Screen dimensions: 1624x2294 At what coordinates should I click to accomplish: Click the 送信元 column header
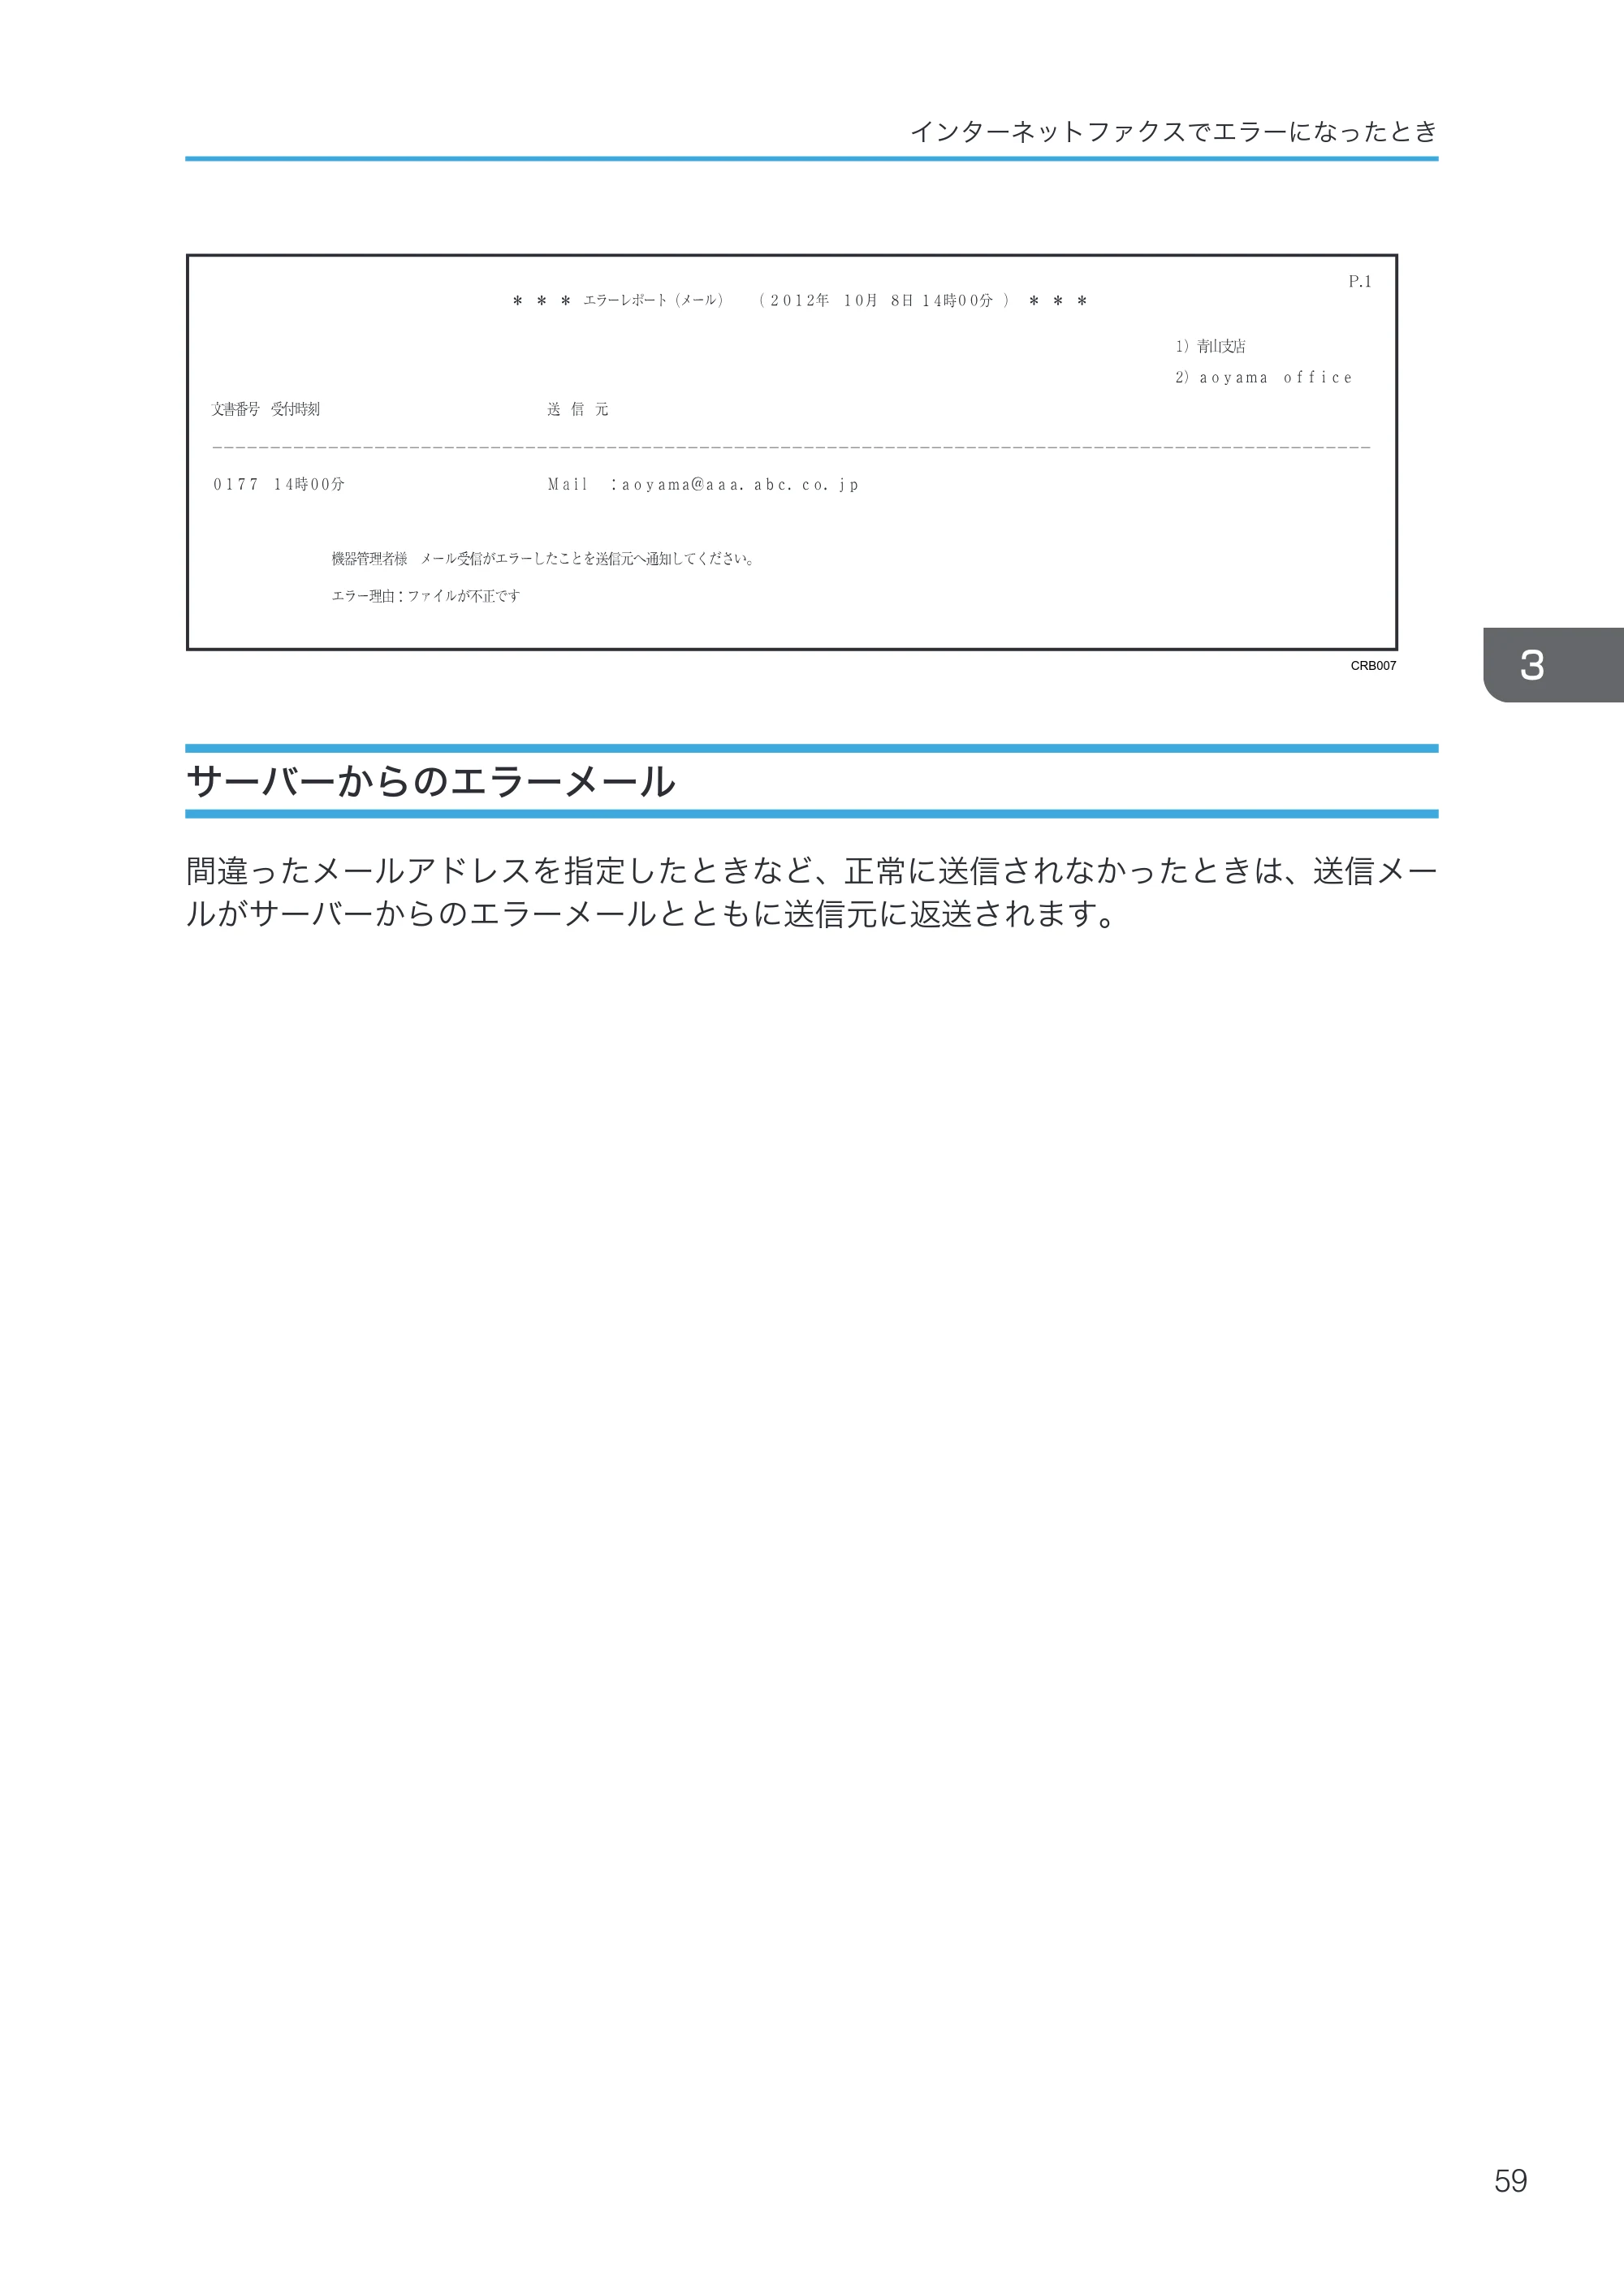coord(578,409)
